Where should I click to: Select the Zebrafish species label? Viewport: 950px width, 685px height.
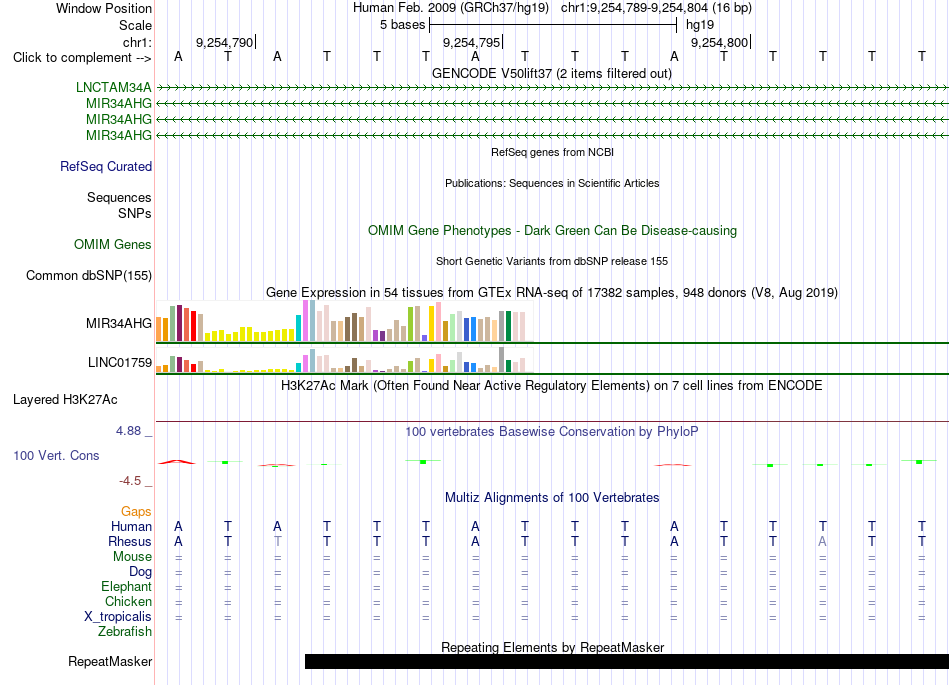[x=125, y=631]
